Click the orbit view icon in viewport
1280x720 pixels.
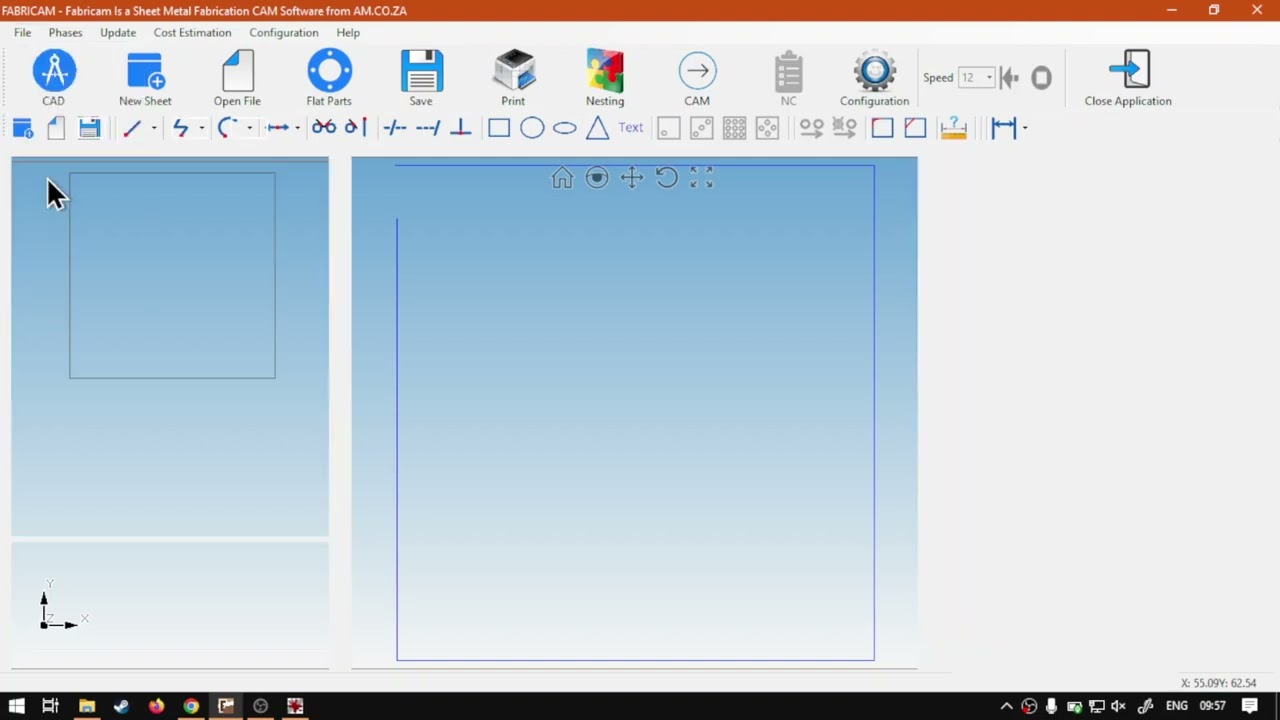point(597,178)
